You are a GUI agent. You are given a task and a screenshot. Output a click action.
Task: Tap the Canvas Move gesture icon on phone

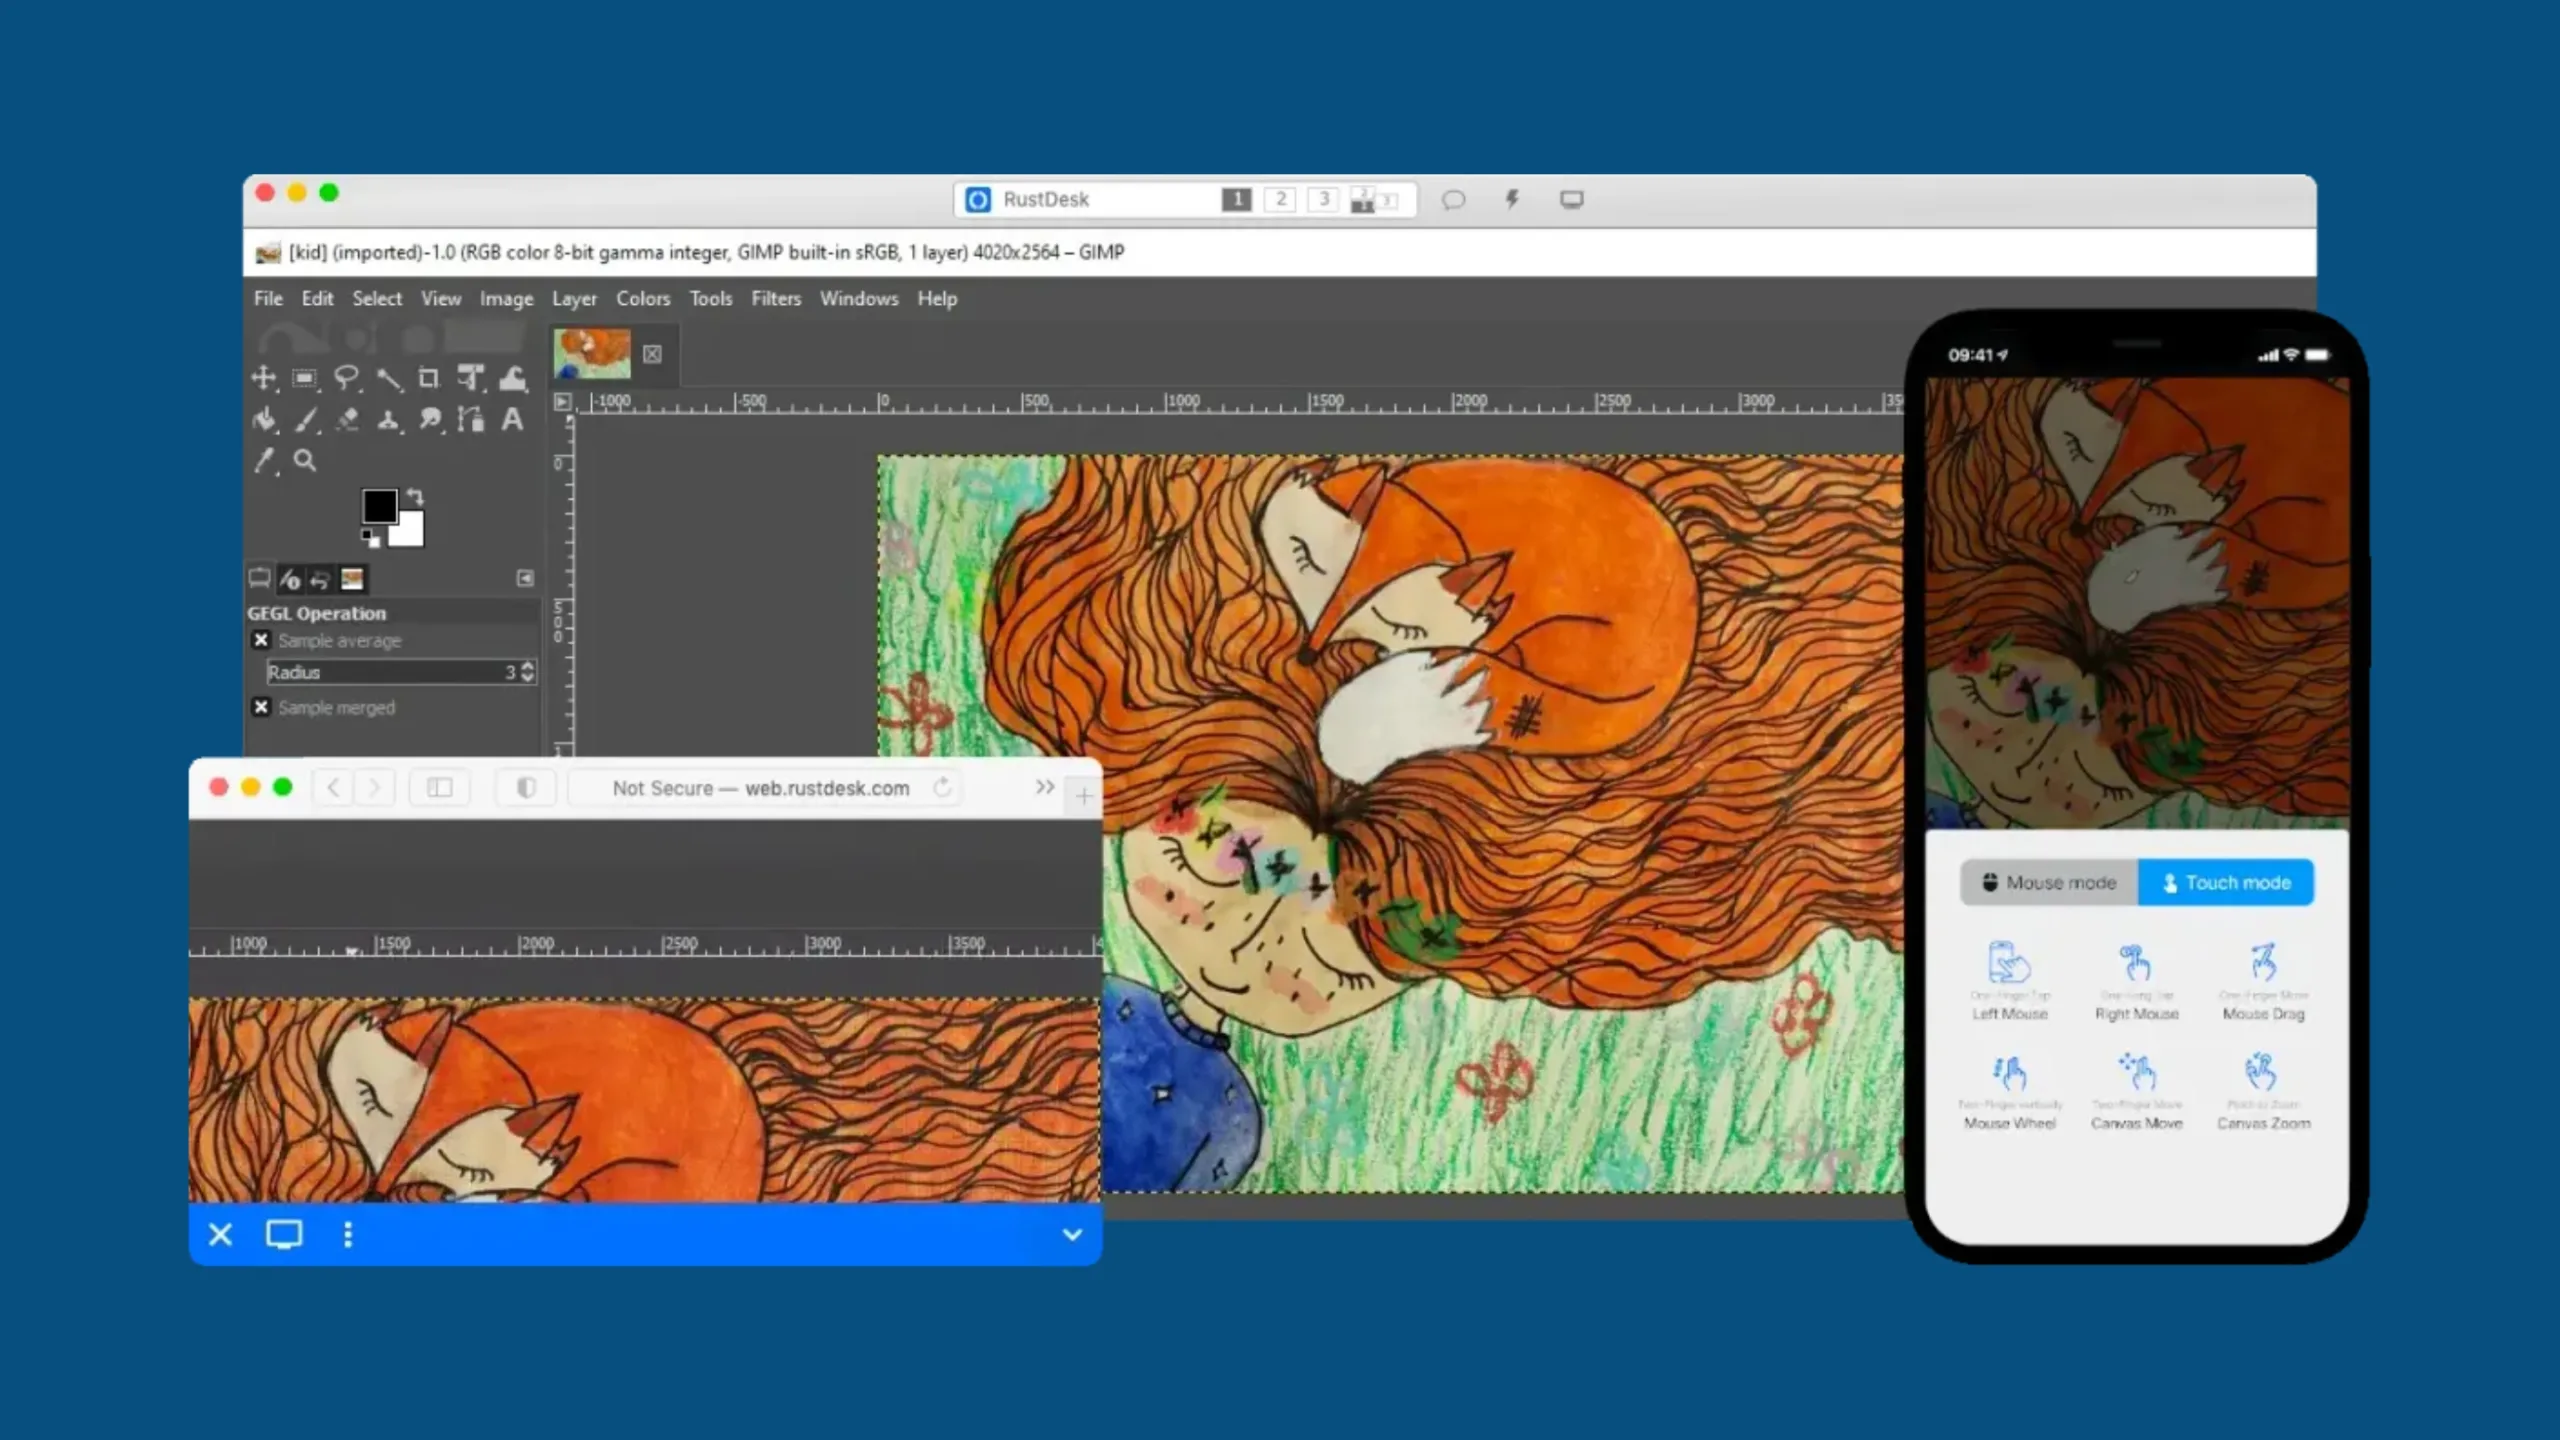tap(2136, 1072)
